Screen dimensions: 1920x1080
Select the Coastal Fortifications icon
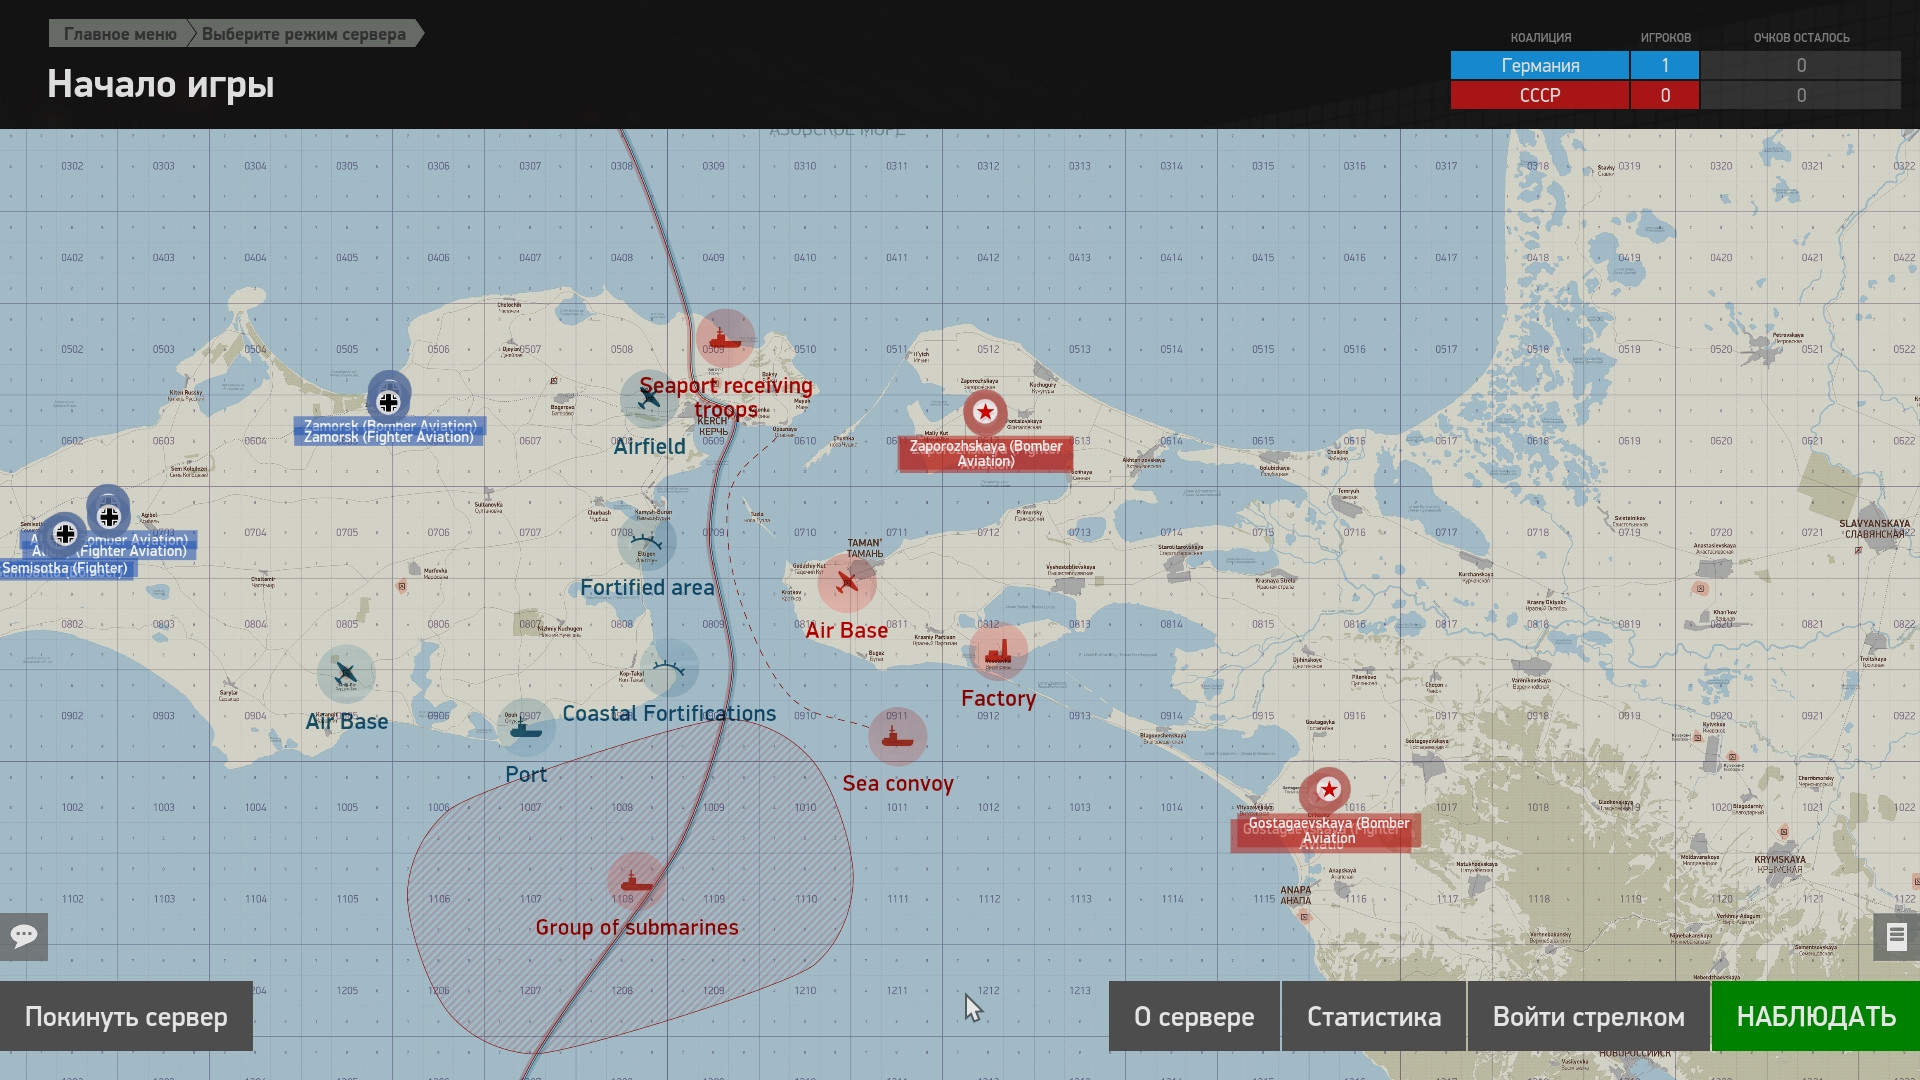[669, 667]
